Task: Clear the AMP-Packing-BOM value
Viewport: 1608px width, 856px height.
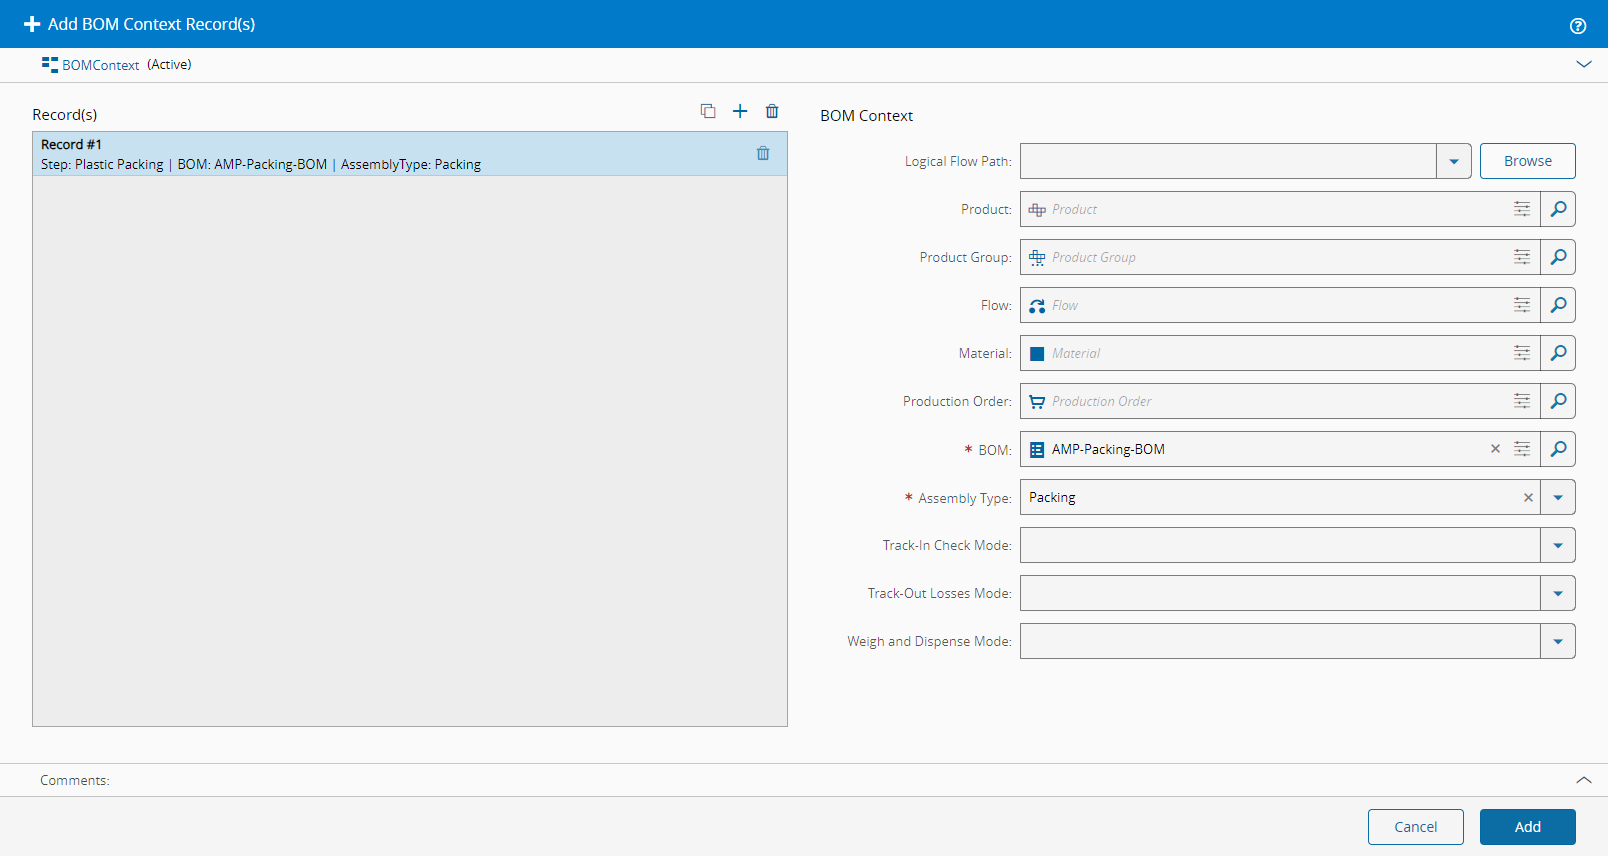Action: [1495, 449]
